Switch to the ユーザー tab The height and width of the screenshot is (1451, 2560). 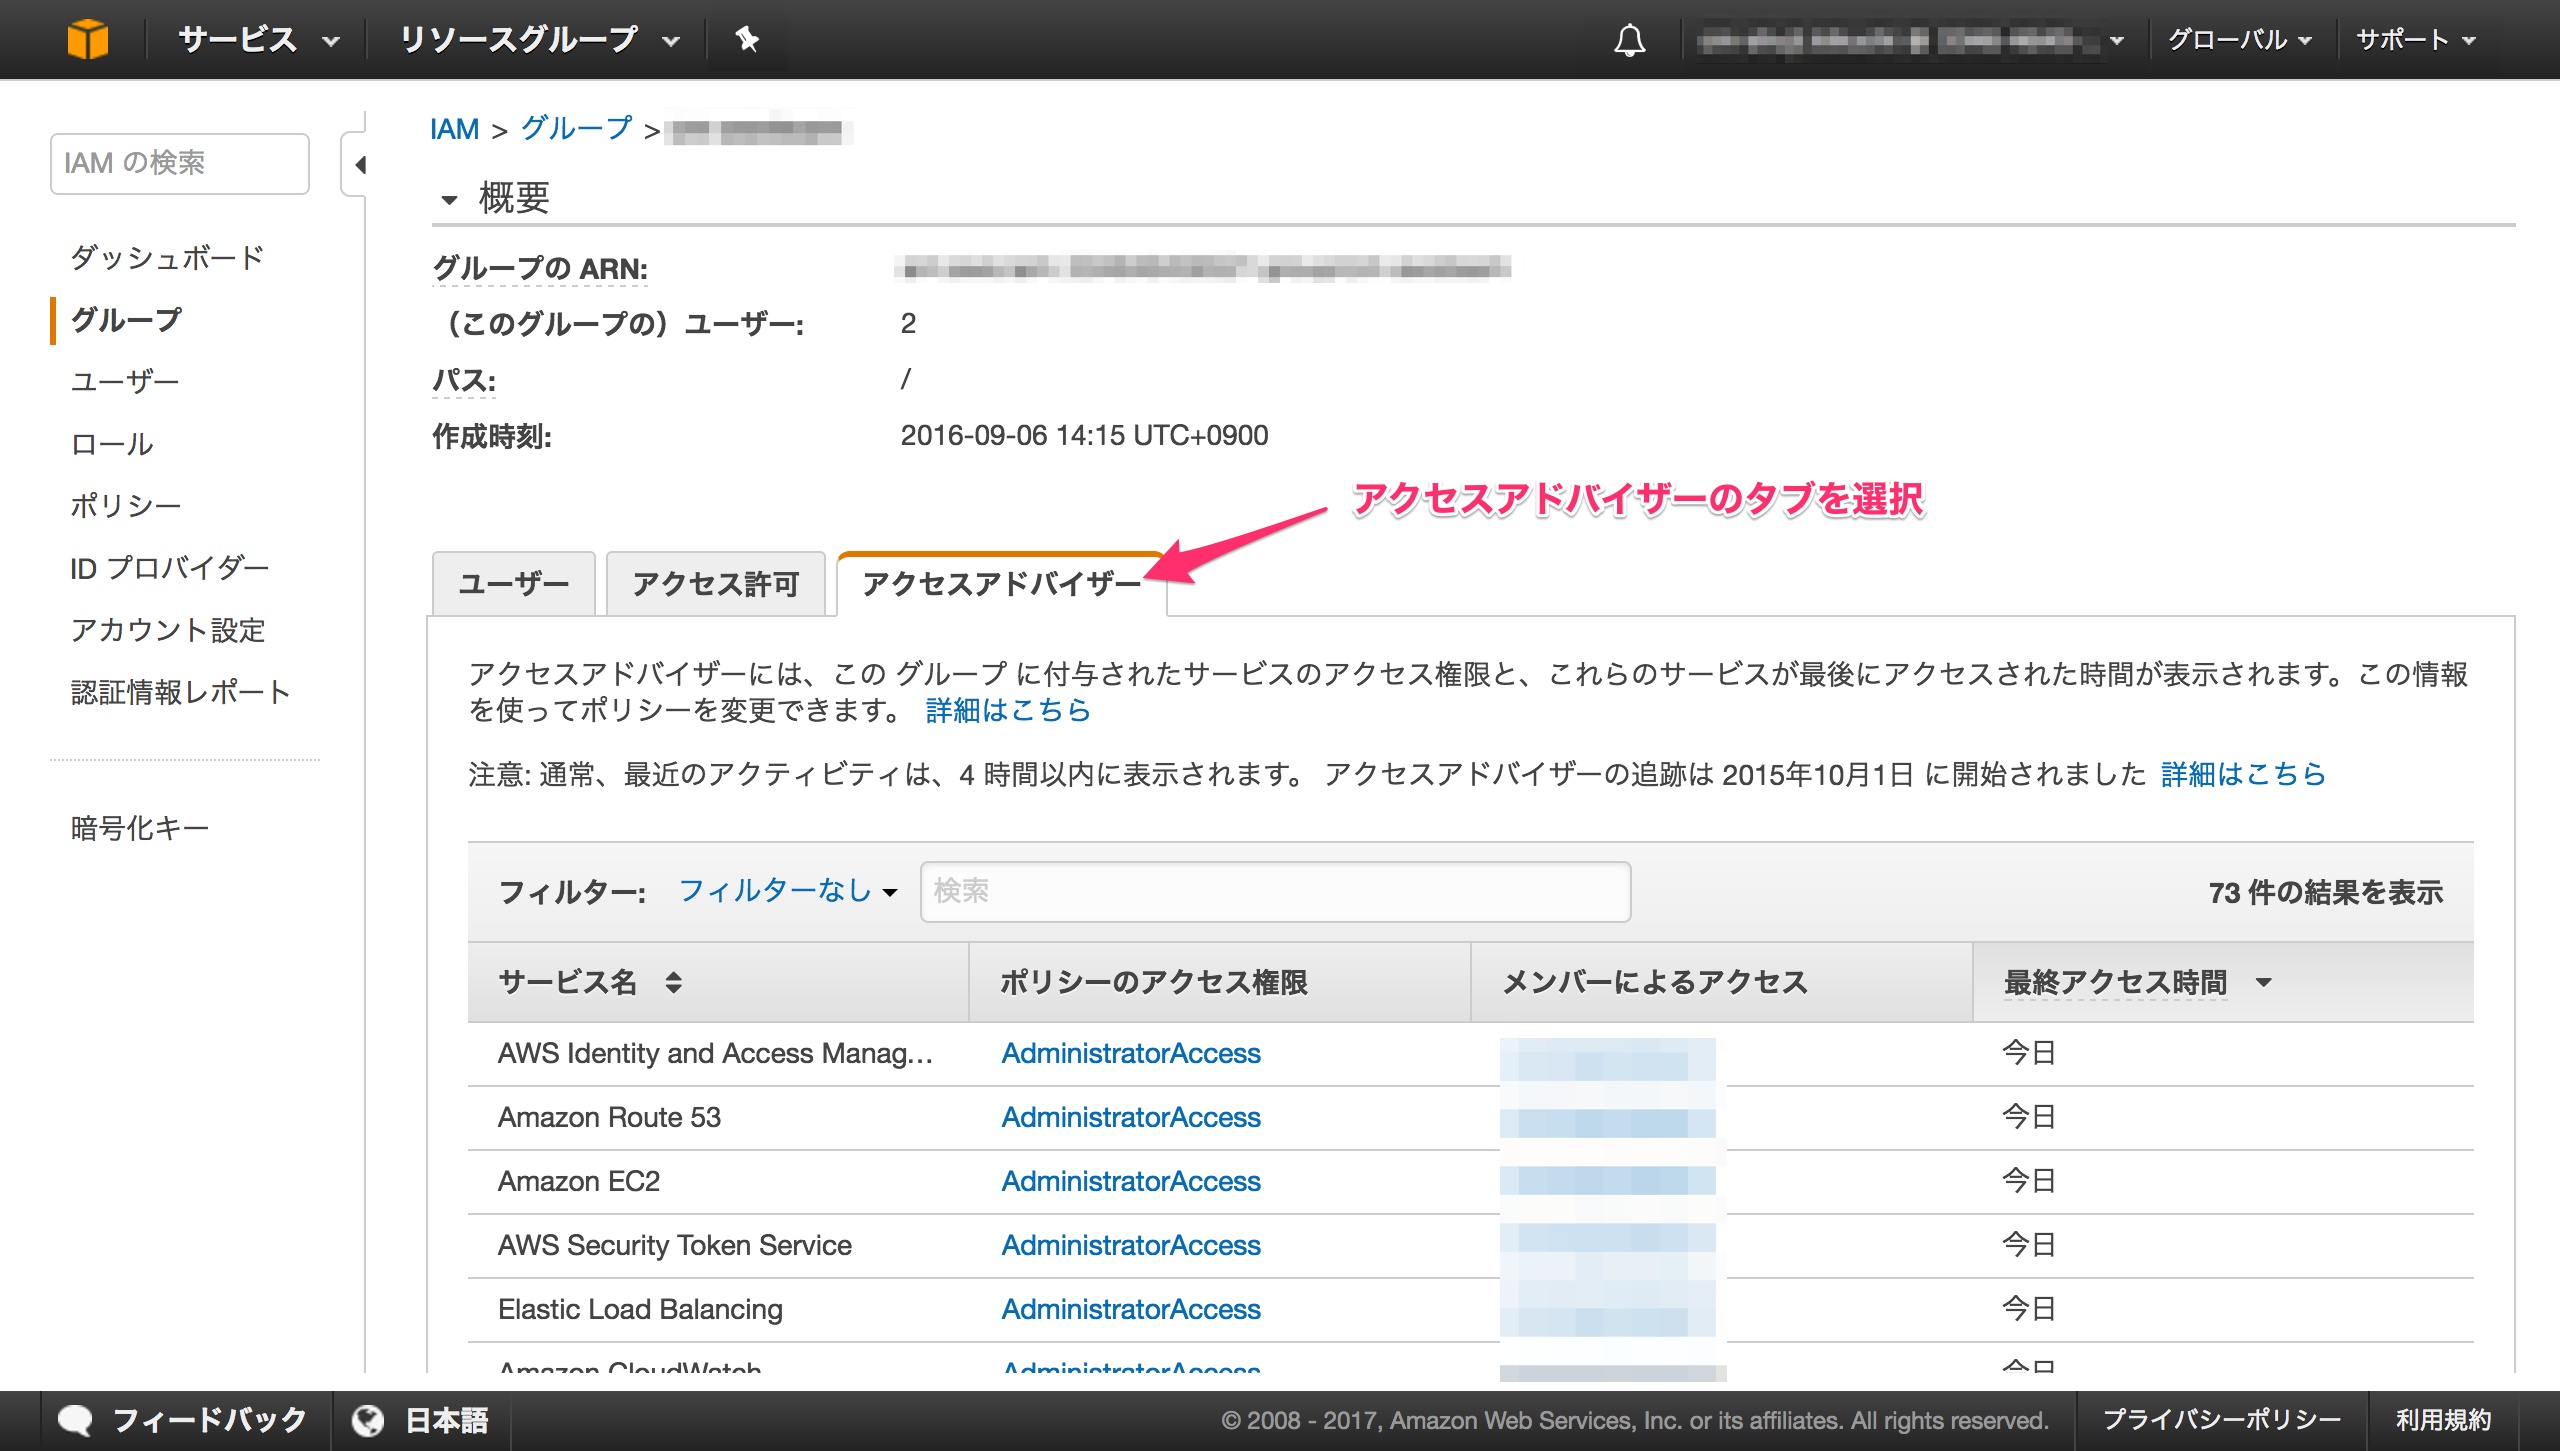point(514,584)
